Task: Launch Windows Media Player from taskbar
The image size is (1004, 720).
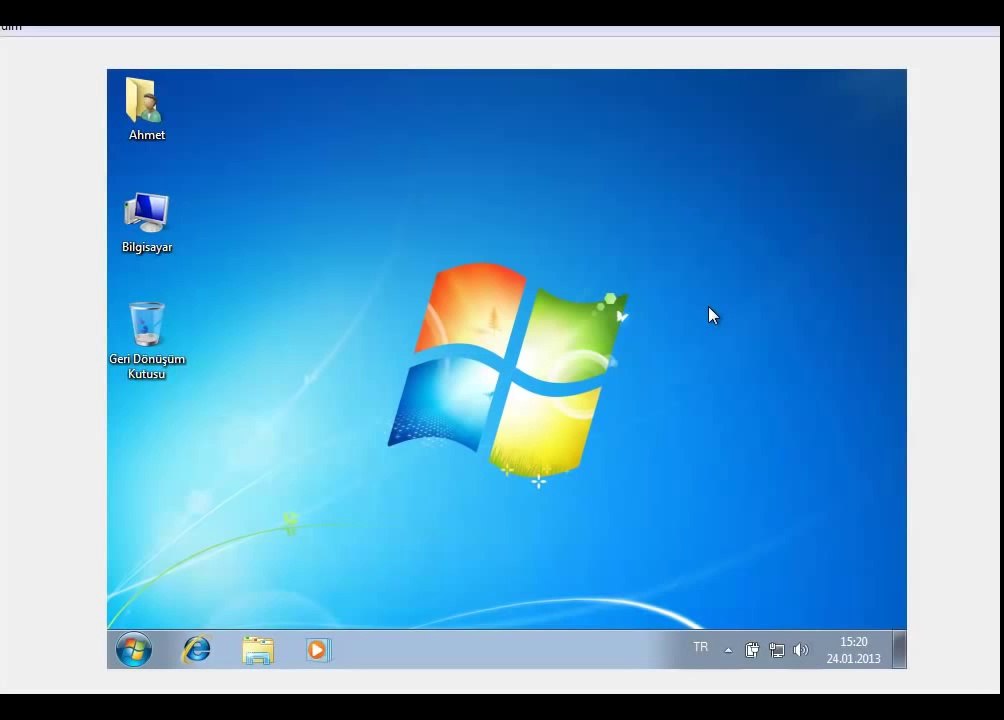Action: tap(318, 650)
